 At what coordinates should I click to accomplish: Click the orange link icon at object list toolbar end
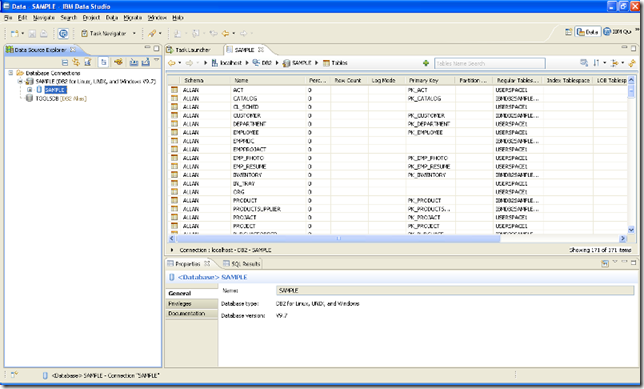(x=632, y=63)
